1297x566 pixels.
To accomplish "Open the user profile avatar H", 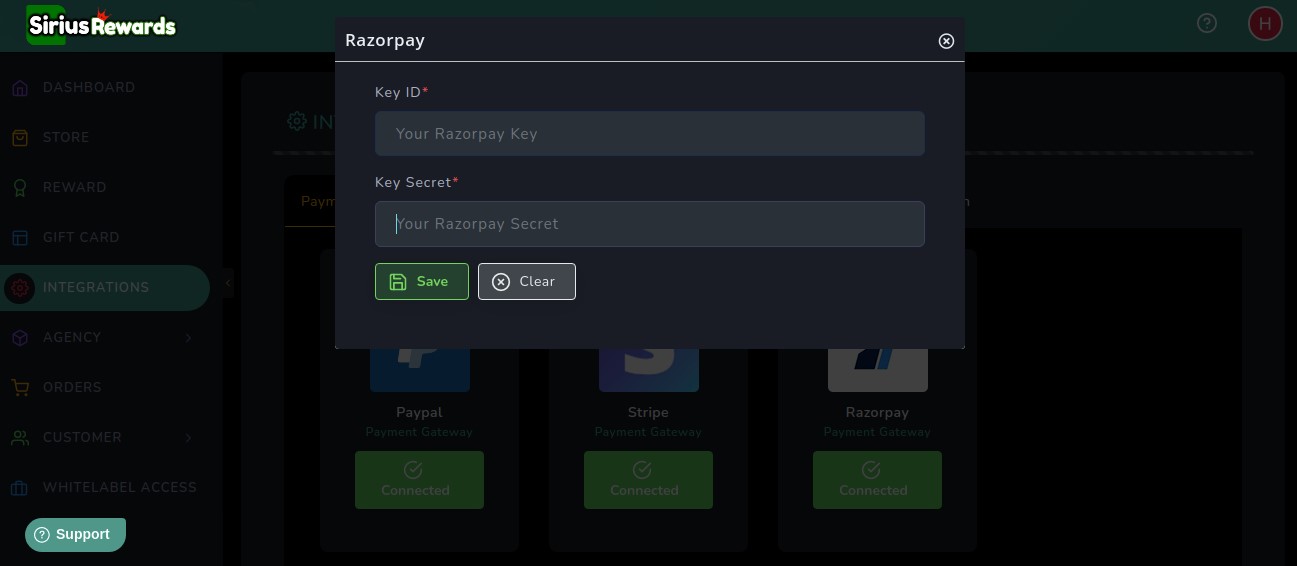I will coord(1265,23).
